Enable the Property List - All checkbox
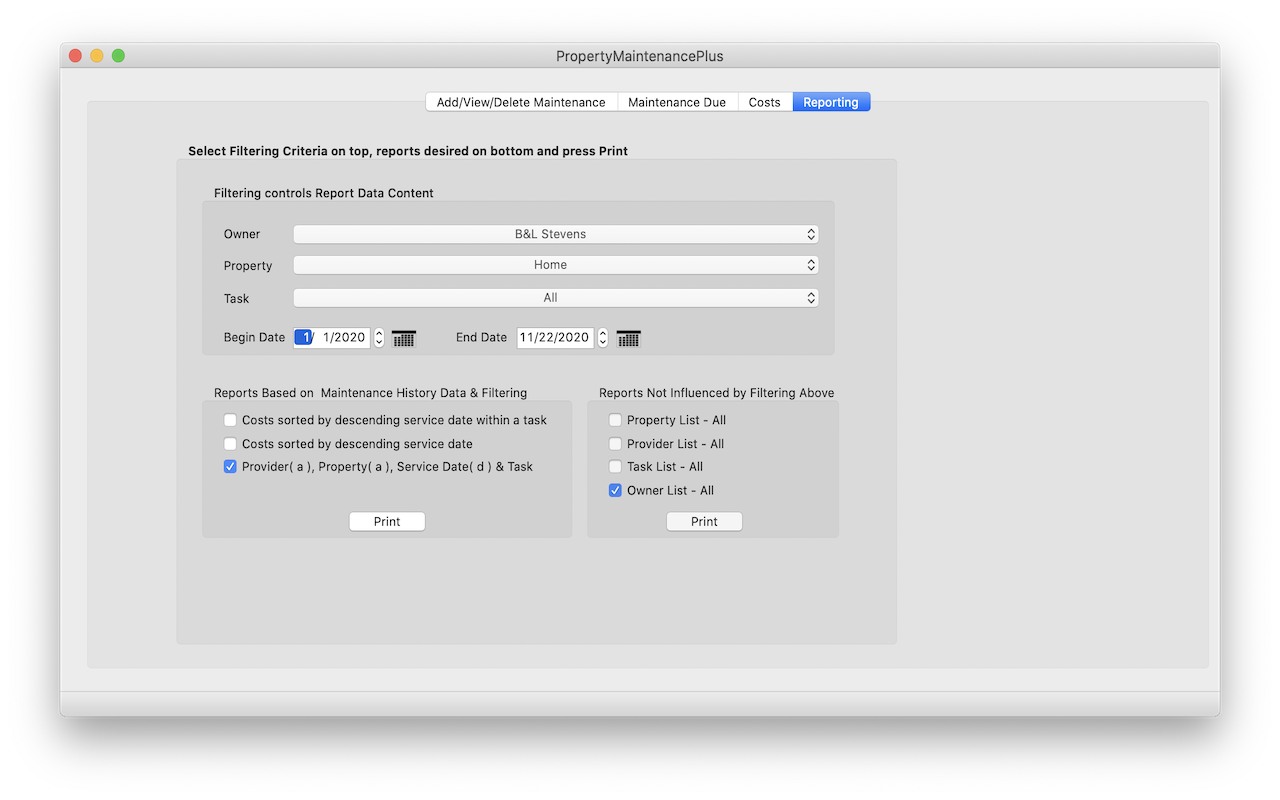Viewport: 1280px width, 800px height. [616, 420]
